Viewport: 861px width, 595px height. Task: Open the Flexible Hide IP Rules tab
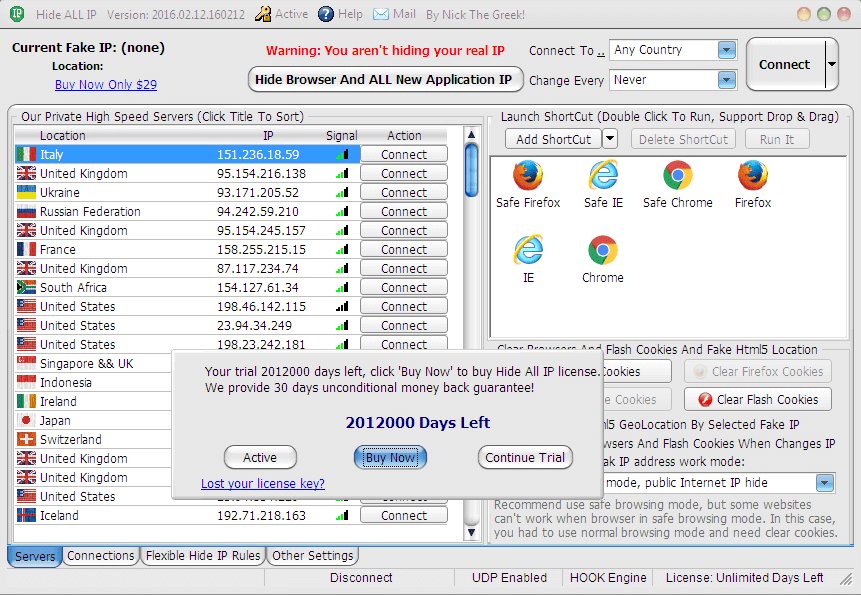tap(203, 555)
